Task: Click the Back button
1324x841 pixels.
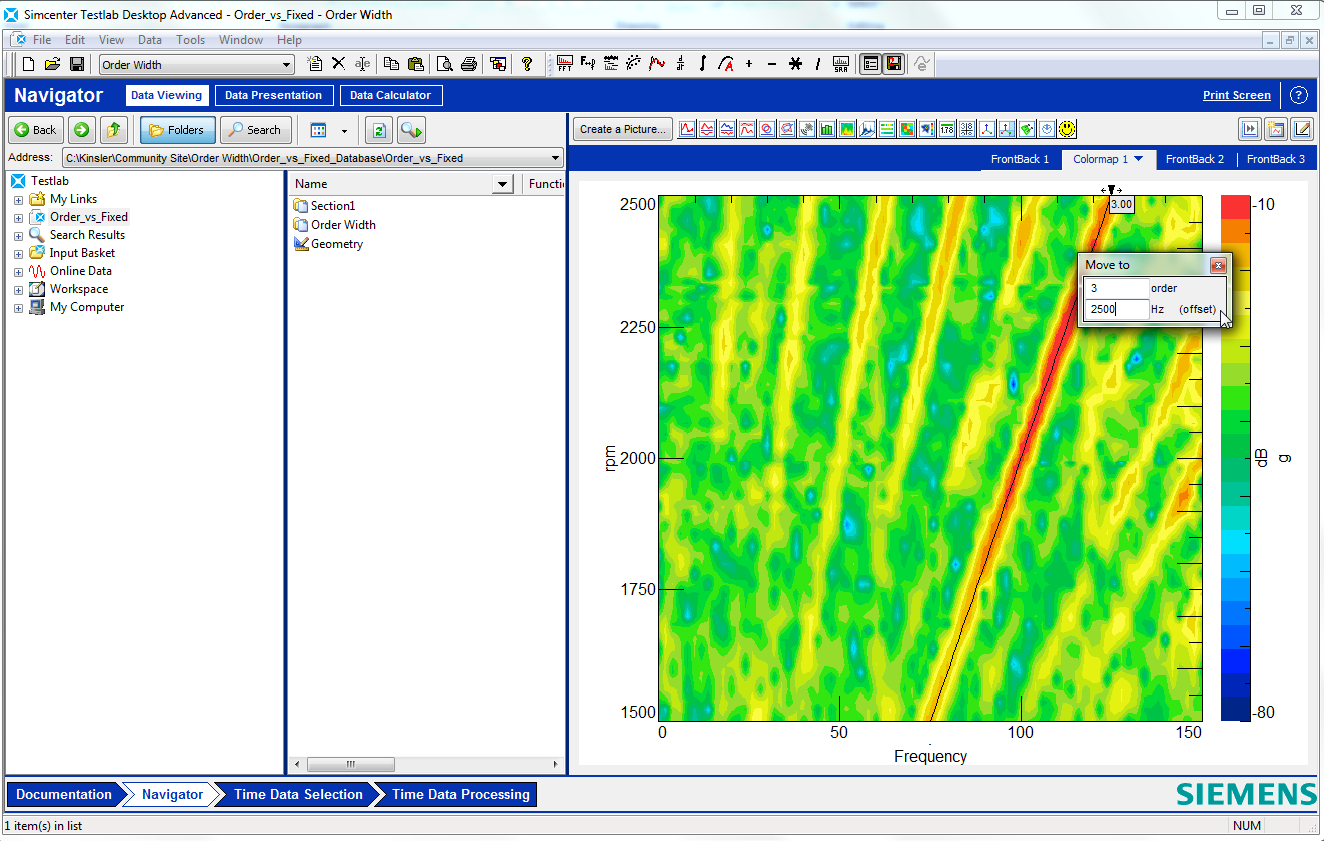Action: (x=36, y=130)
